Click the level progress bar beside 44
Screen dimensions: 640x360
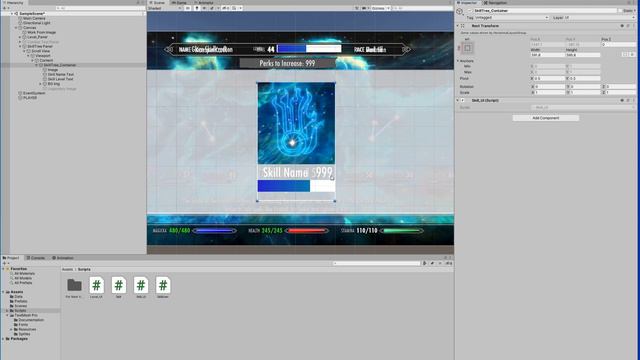[309, 49]
